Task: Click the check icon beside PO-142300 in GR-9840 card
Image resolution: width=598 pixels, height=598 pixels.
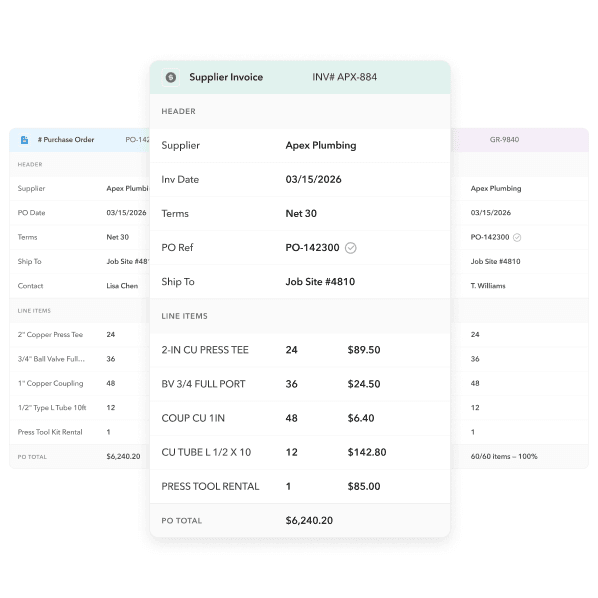Action: [517, 237]
